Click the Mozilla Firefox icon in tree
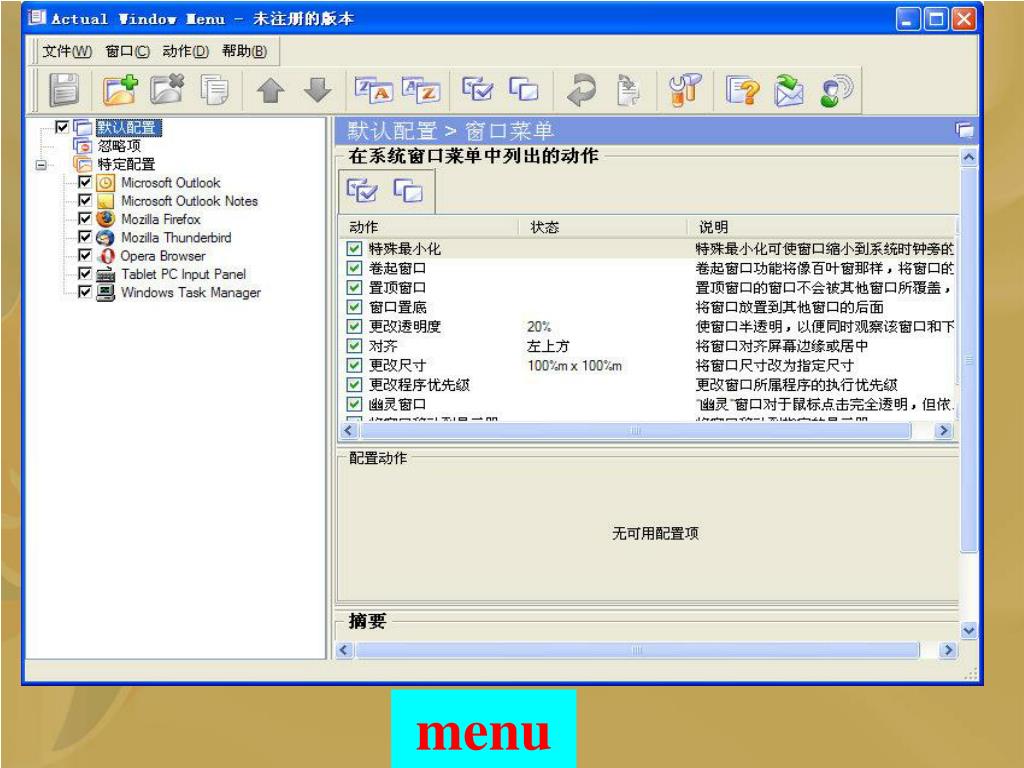 pos(105,218)
